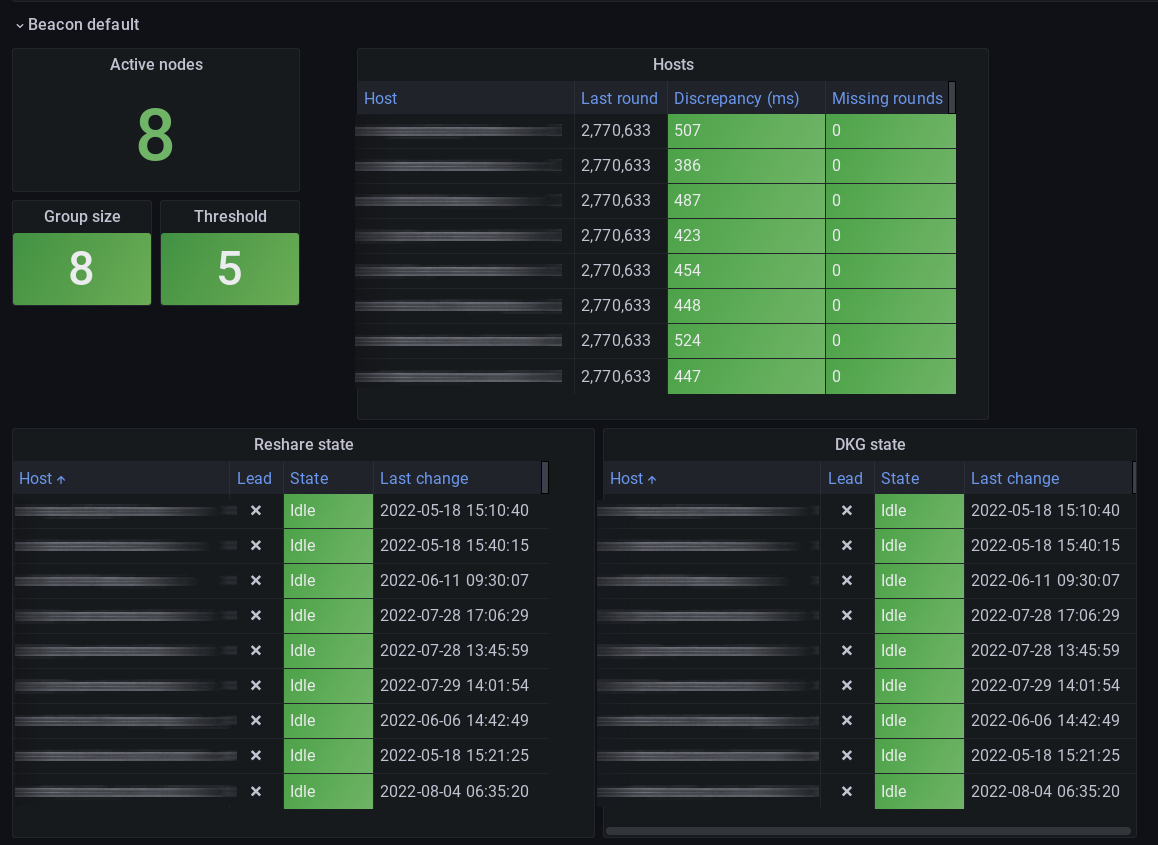Click the green Threshold value 5 tile

point(230,269)
